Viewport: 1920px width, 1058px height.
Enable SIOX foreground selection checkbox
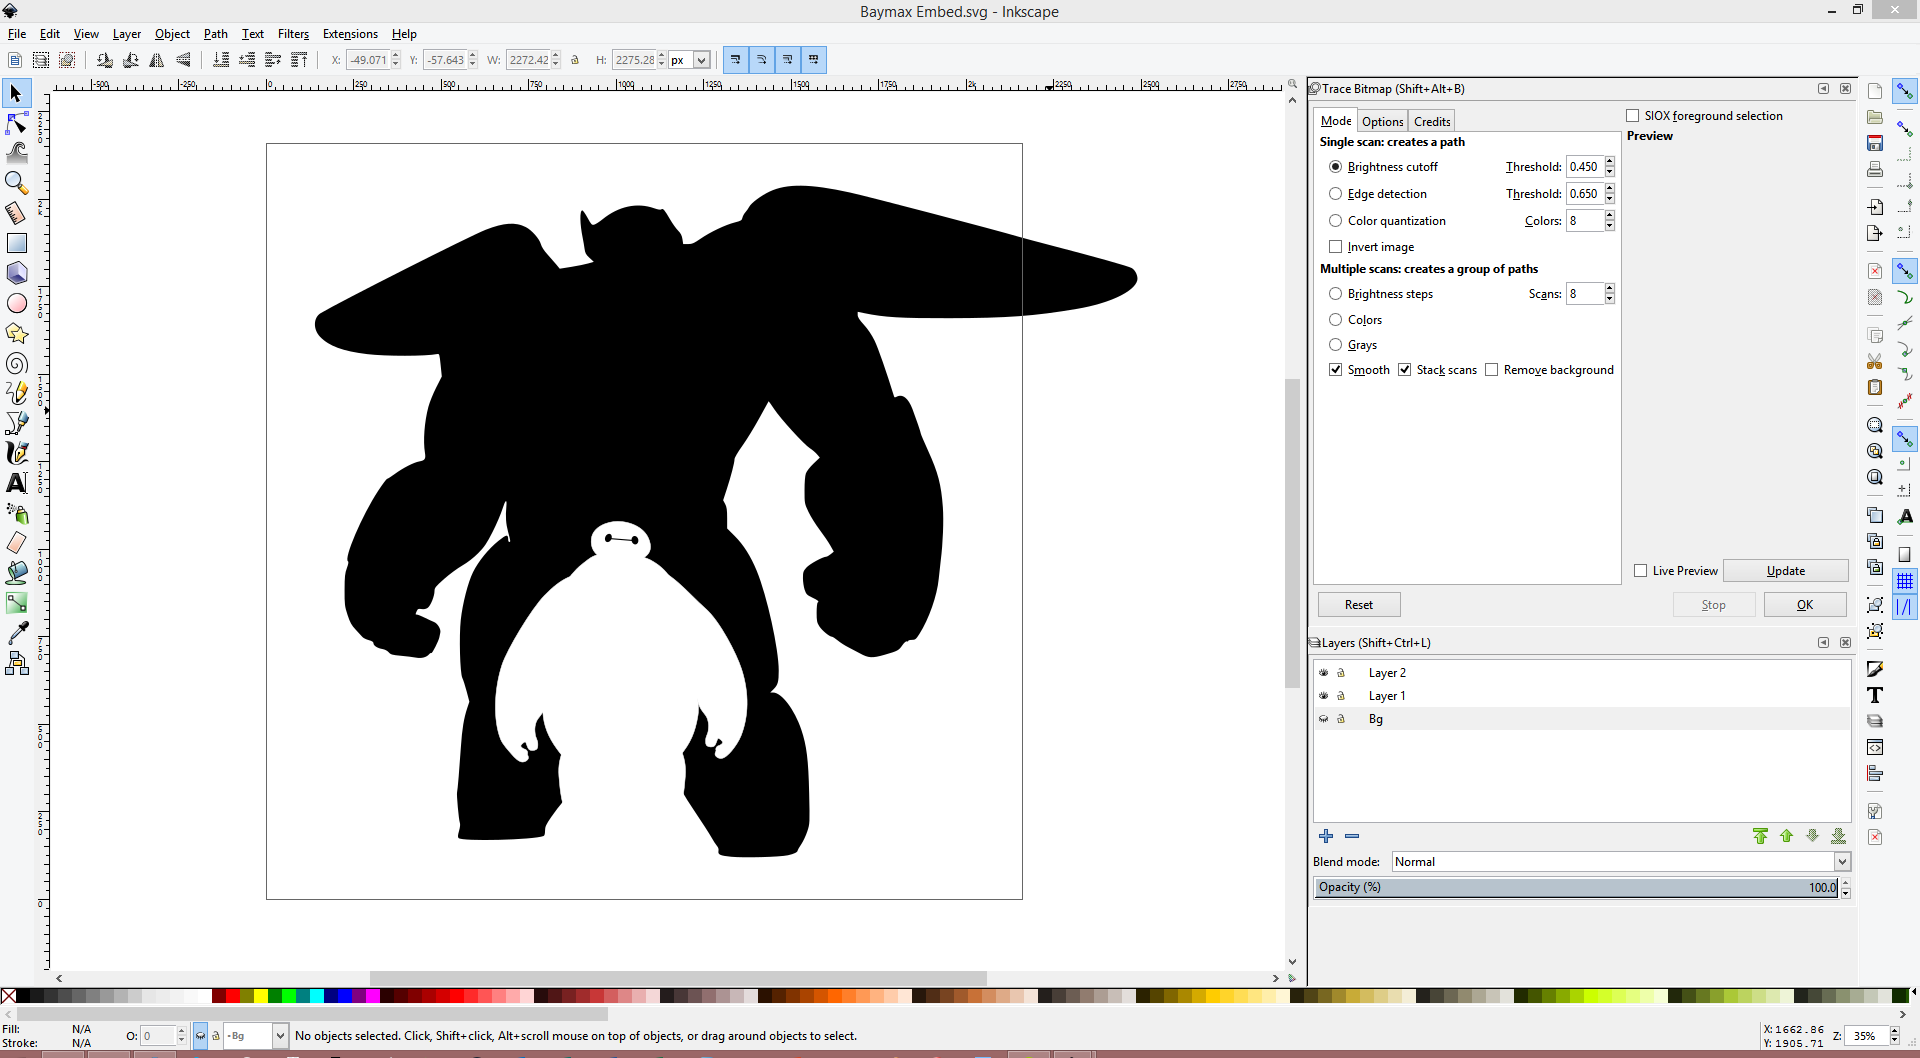tap(1632, 116)
